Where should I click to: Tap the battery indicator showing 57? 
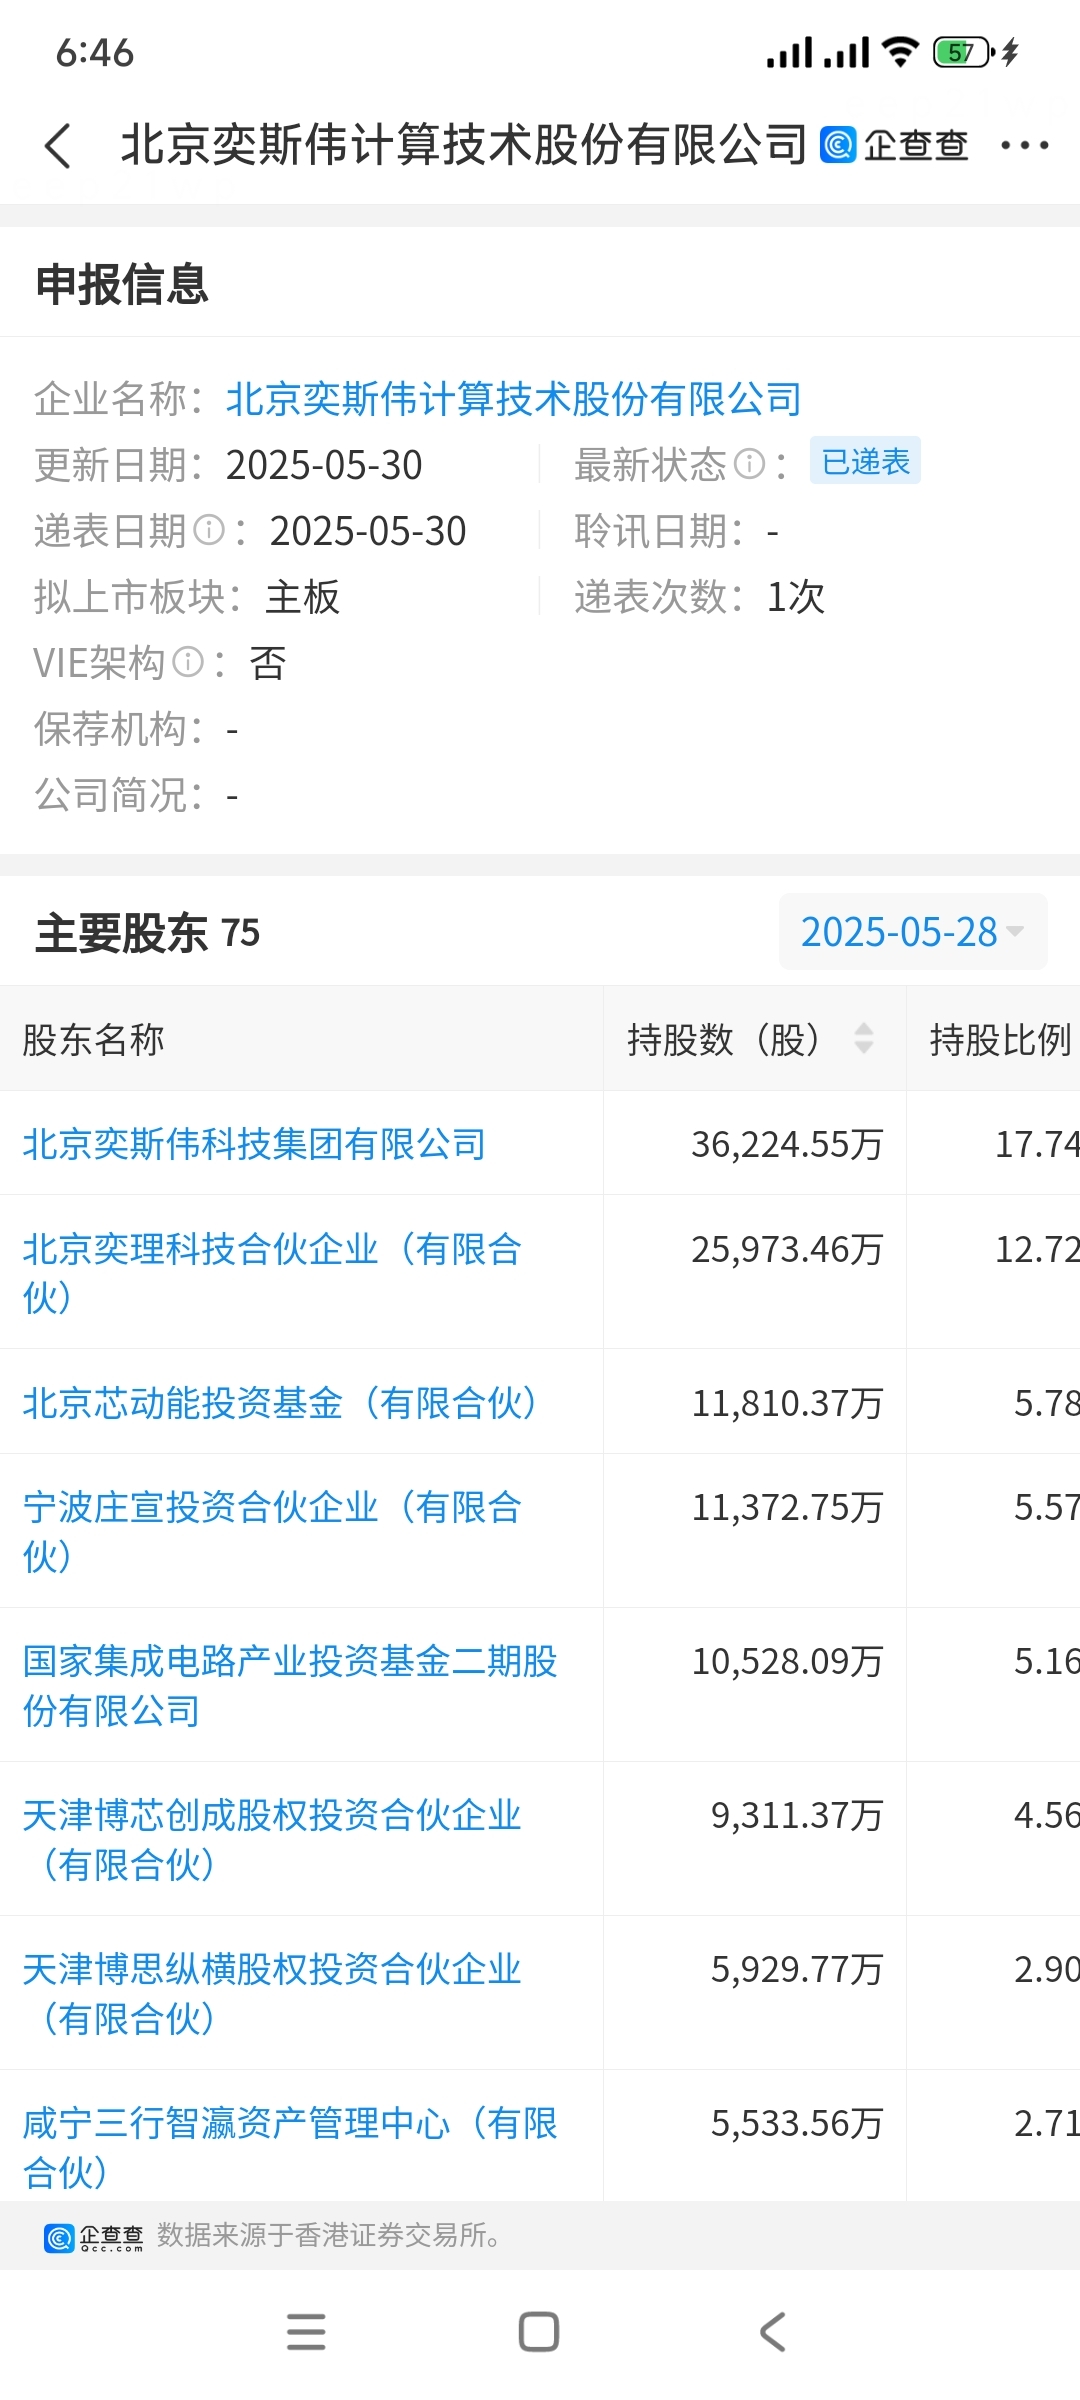(x=963, y=52)
